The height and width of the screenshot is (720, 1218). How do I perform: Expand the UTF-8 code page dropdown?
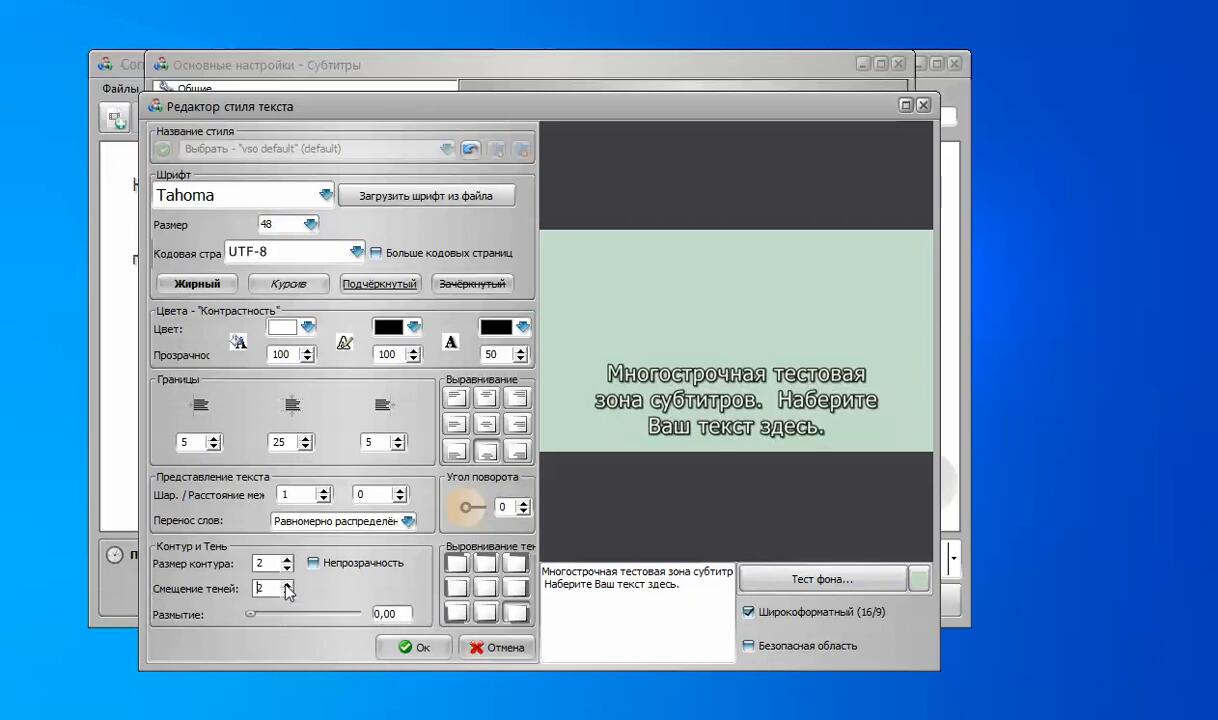point(356,252)
